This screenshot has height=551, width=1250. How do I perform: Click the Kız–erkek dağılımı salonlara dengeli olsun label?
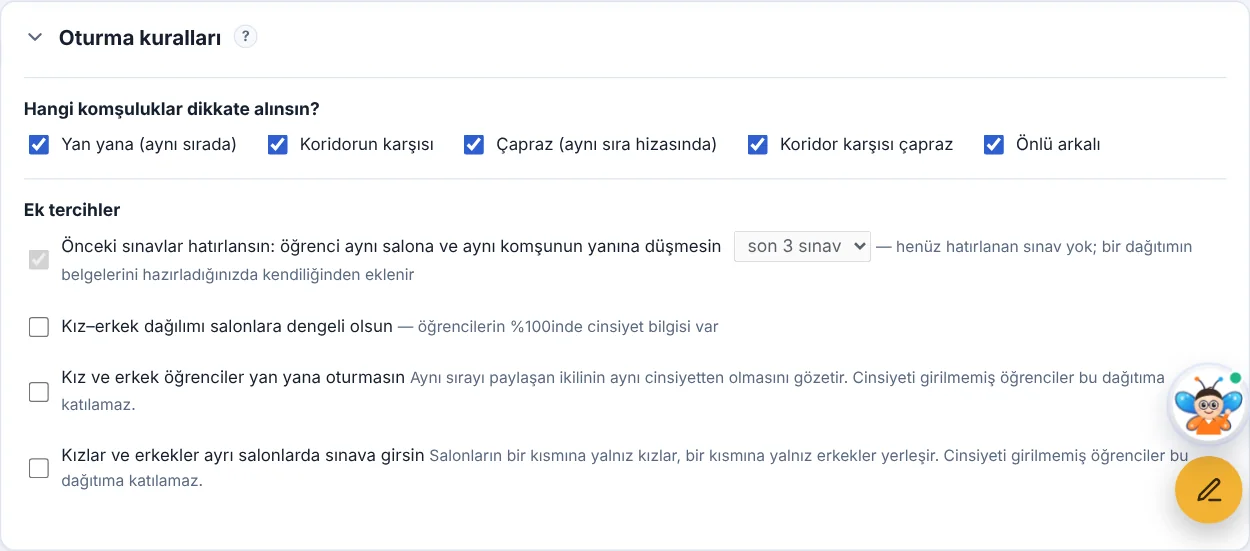[227, 326]
